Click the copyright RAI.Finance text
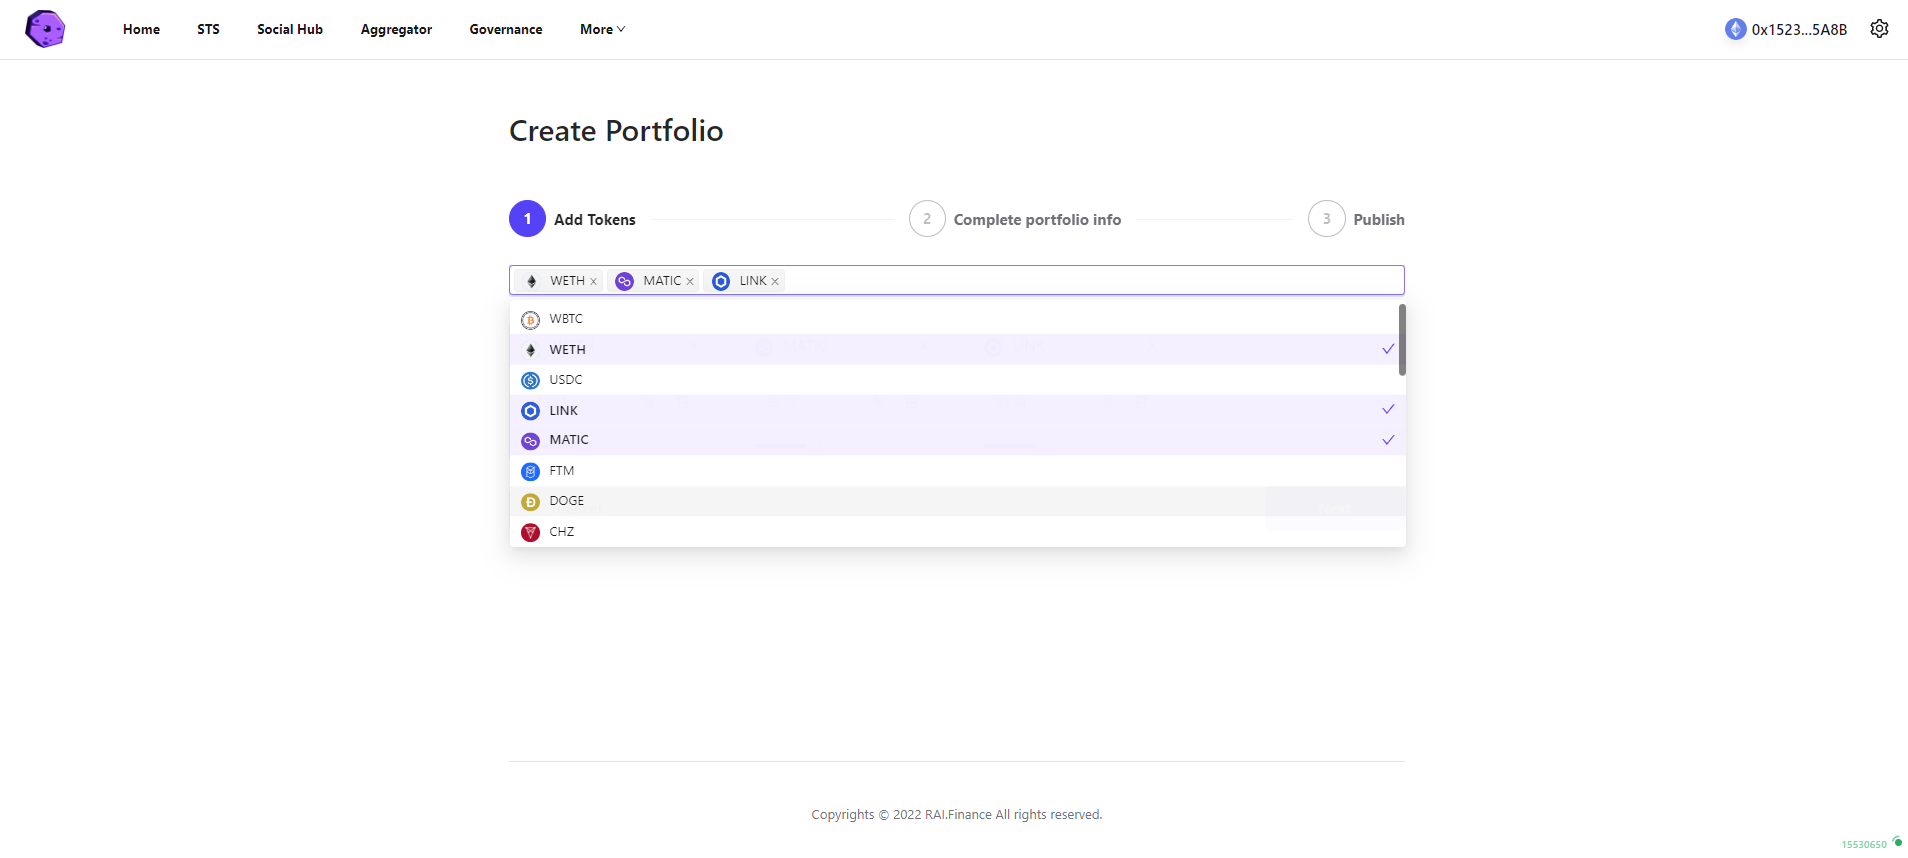 pyautogui.click(x=957, y=815)
